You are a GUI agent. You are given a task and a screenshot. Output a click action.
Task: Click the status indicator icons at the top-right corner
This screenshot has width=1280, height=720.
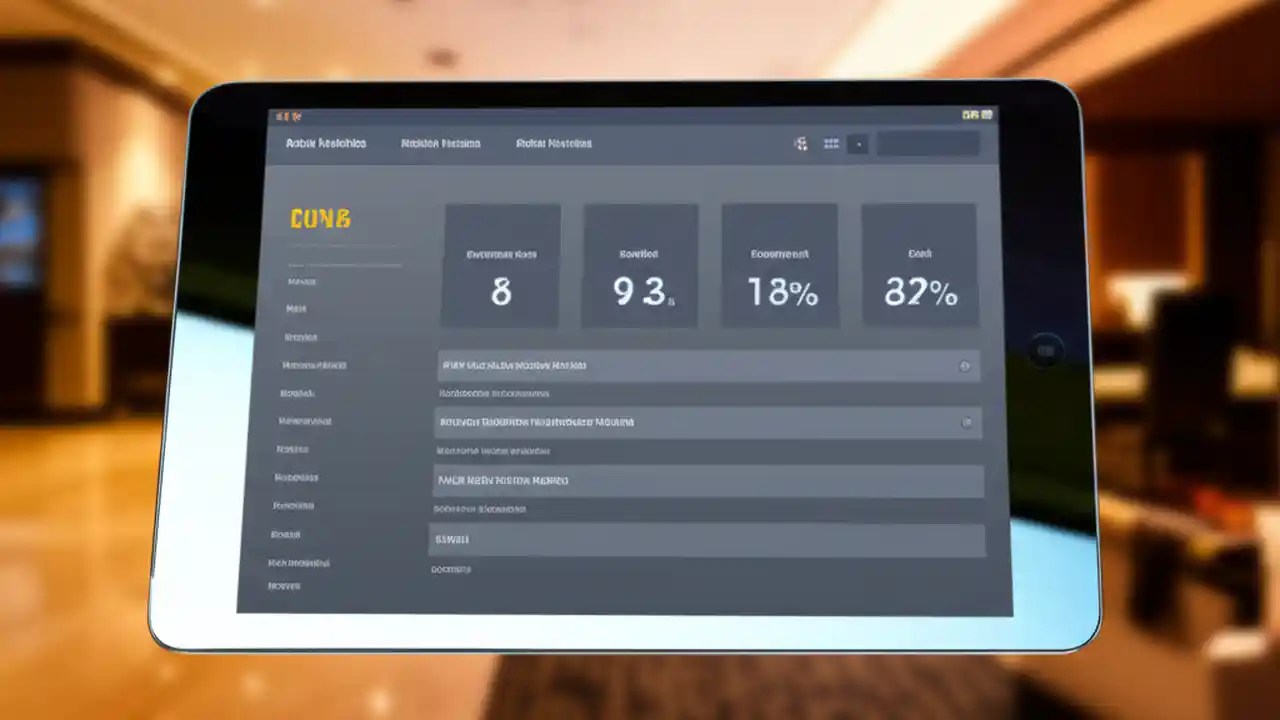pos(975,114)
